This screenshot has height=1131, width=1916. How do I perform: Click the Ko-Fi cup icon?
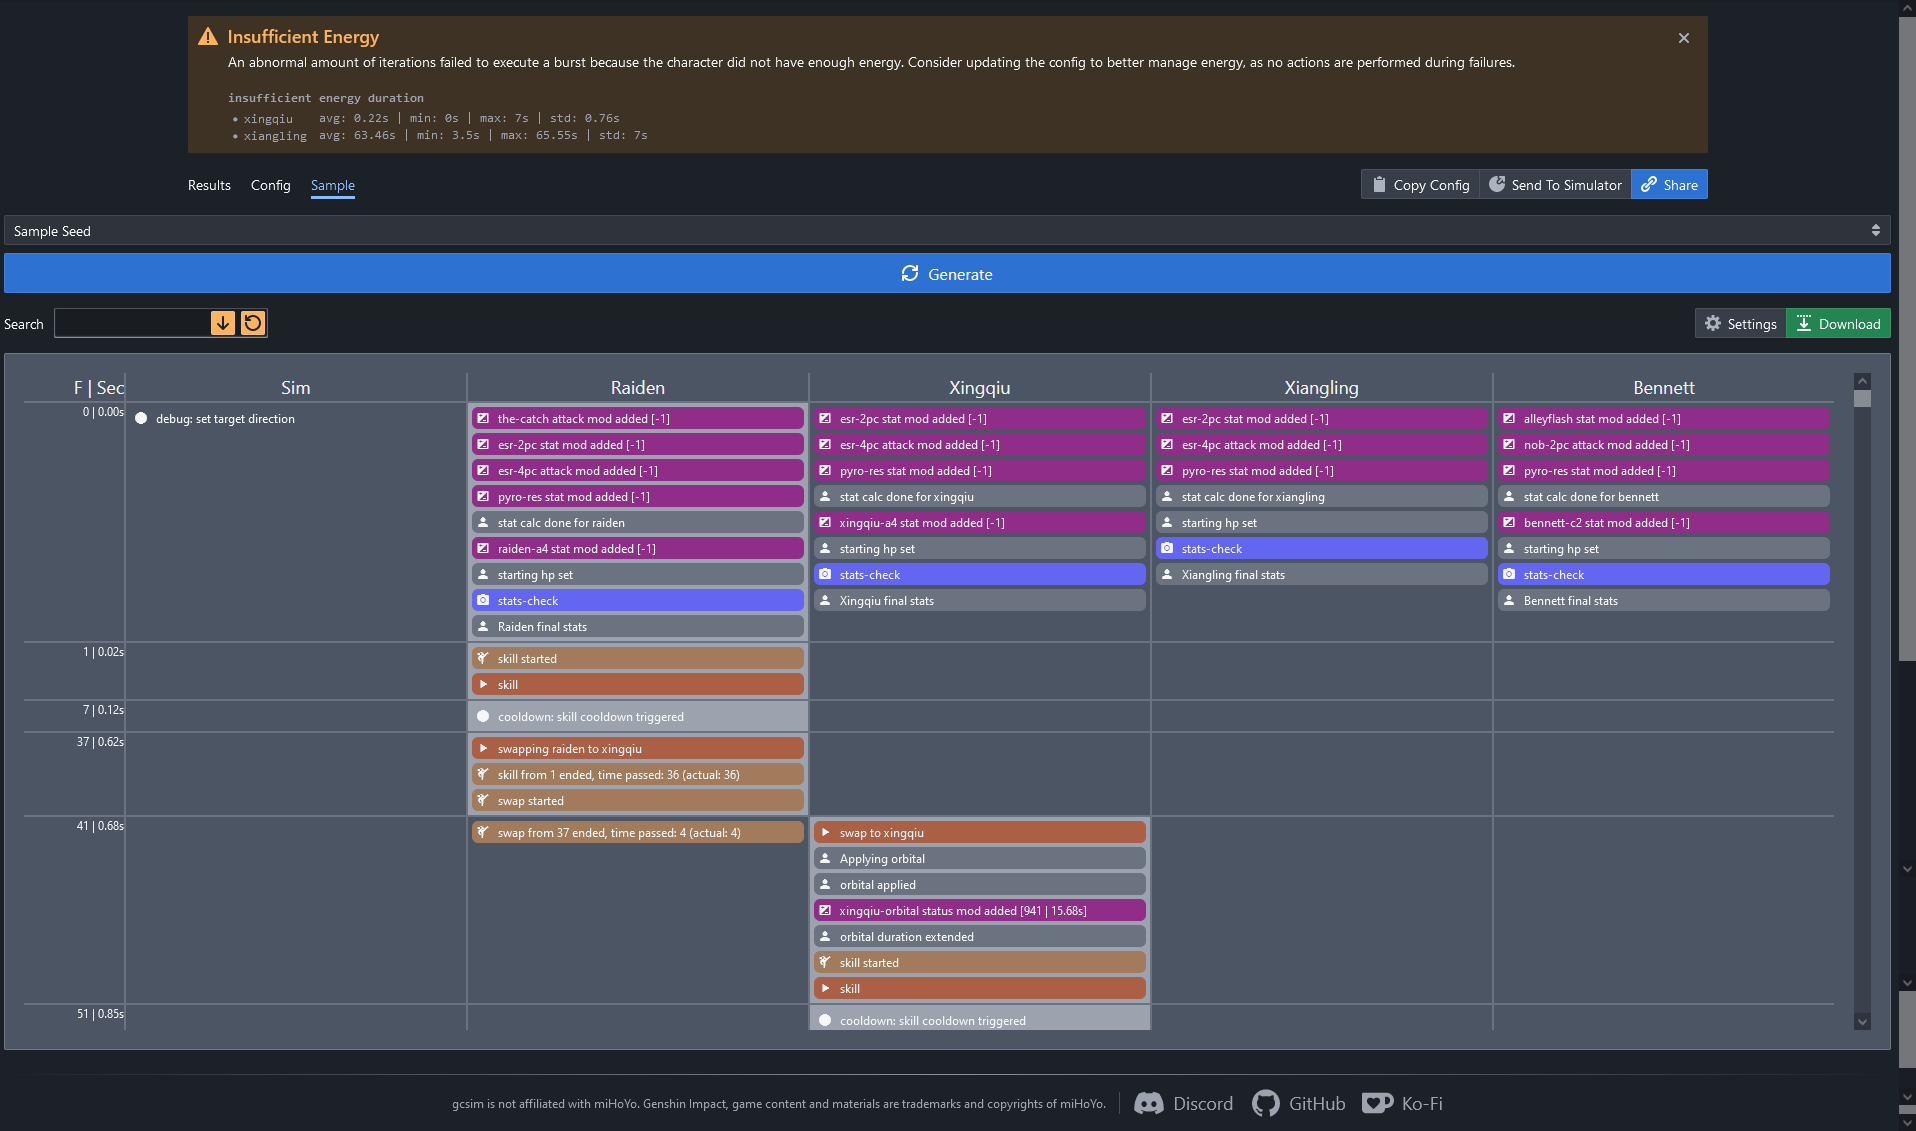point(1377,1103)
